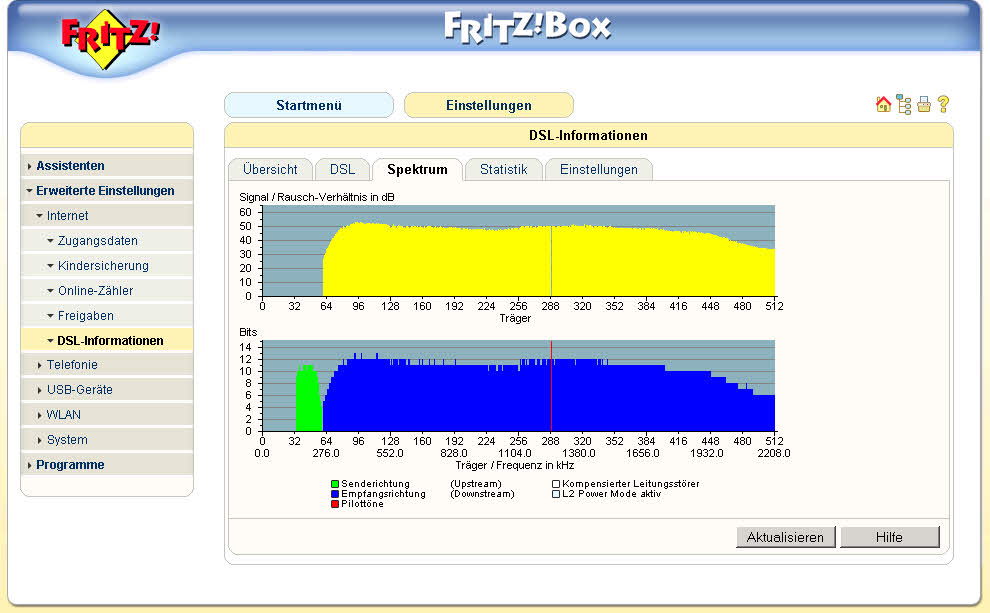Click the home icon in the top right
Image resolution: width=990 pixels, height=613 pixels.
(883, 104)
